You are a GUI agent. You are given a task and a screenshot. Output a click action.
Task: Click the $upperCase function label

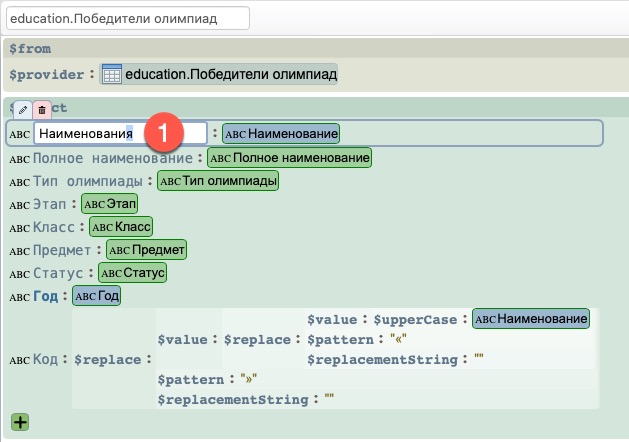[x=417, y=319]
